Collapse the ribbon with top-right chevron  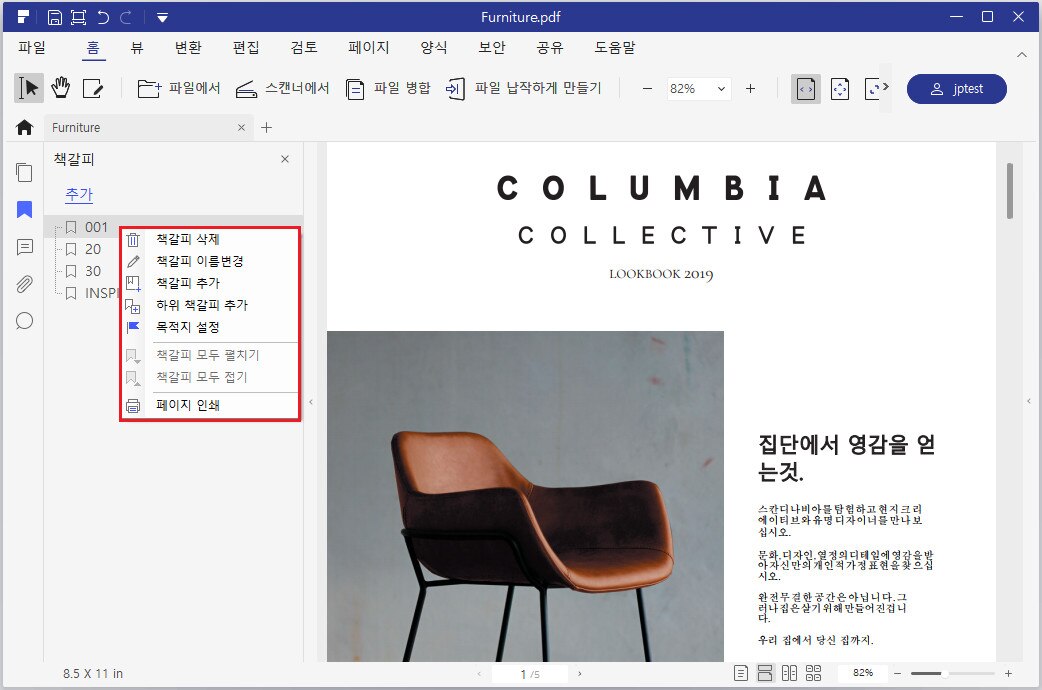coord(1021,55)
